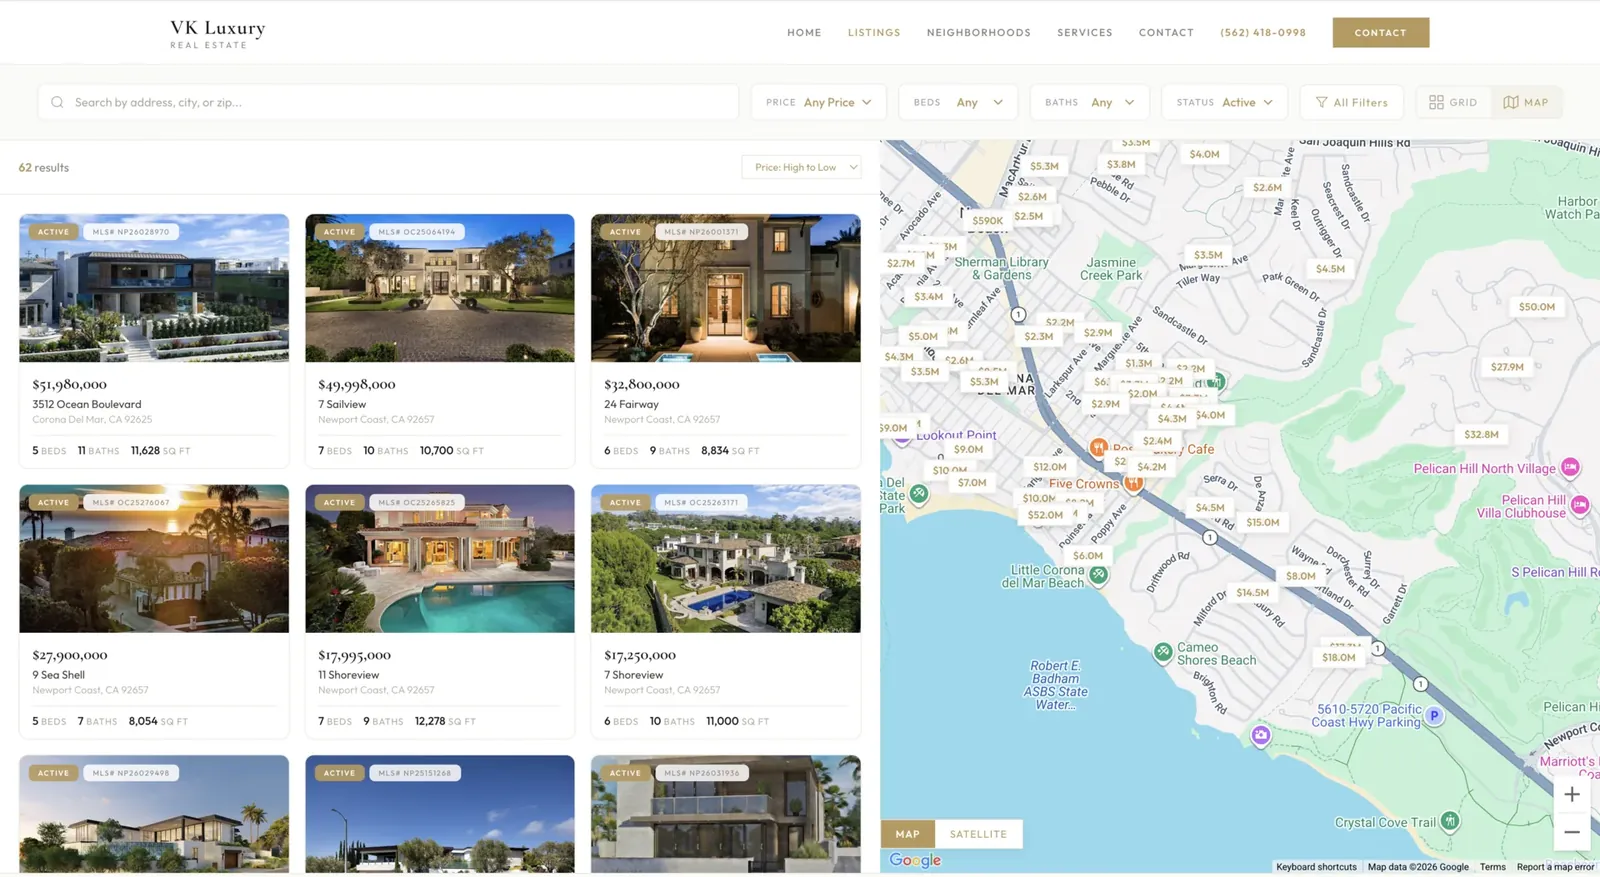1600x877 pixels.
Task: Click Little Corona del Mar Beach marker
Action: 1098,575
